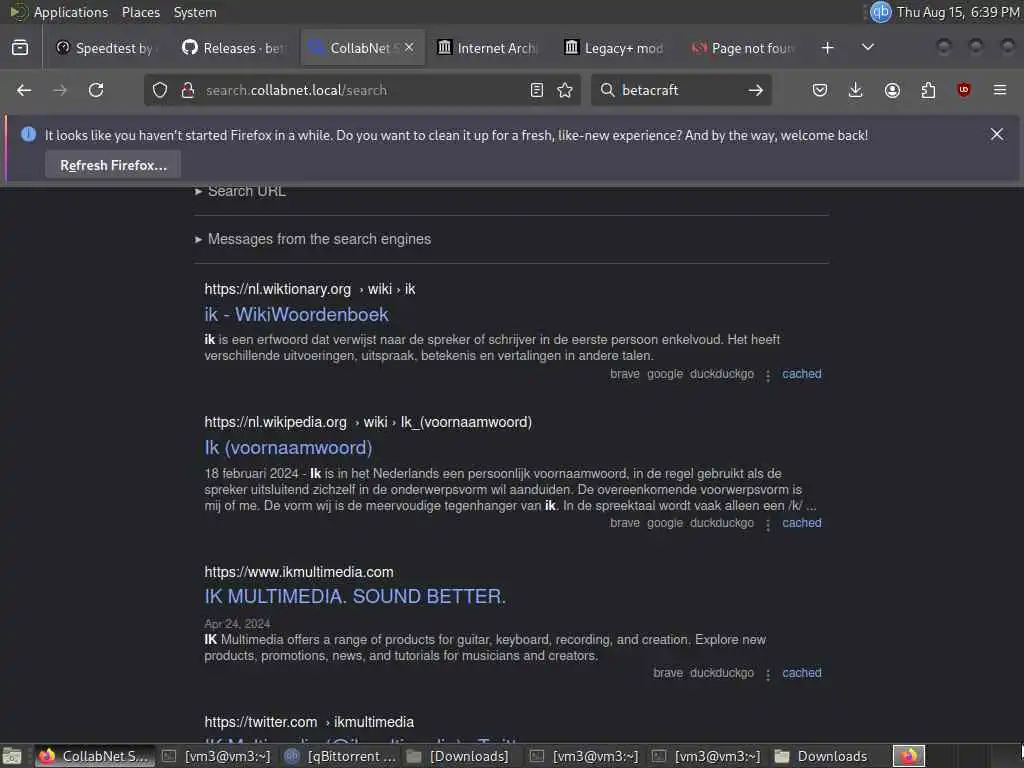The height and width of the screenshot is (768, 1024).
Task: Open cached version of wiktionary result
Action: point(802,374)
